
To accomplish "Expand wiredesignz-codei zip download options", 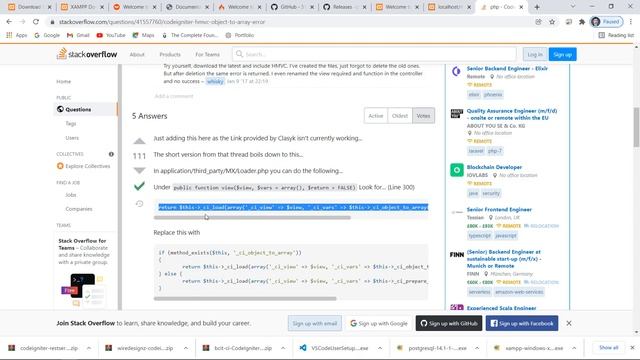I will 186,348.
